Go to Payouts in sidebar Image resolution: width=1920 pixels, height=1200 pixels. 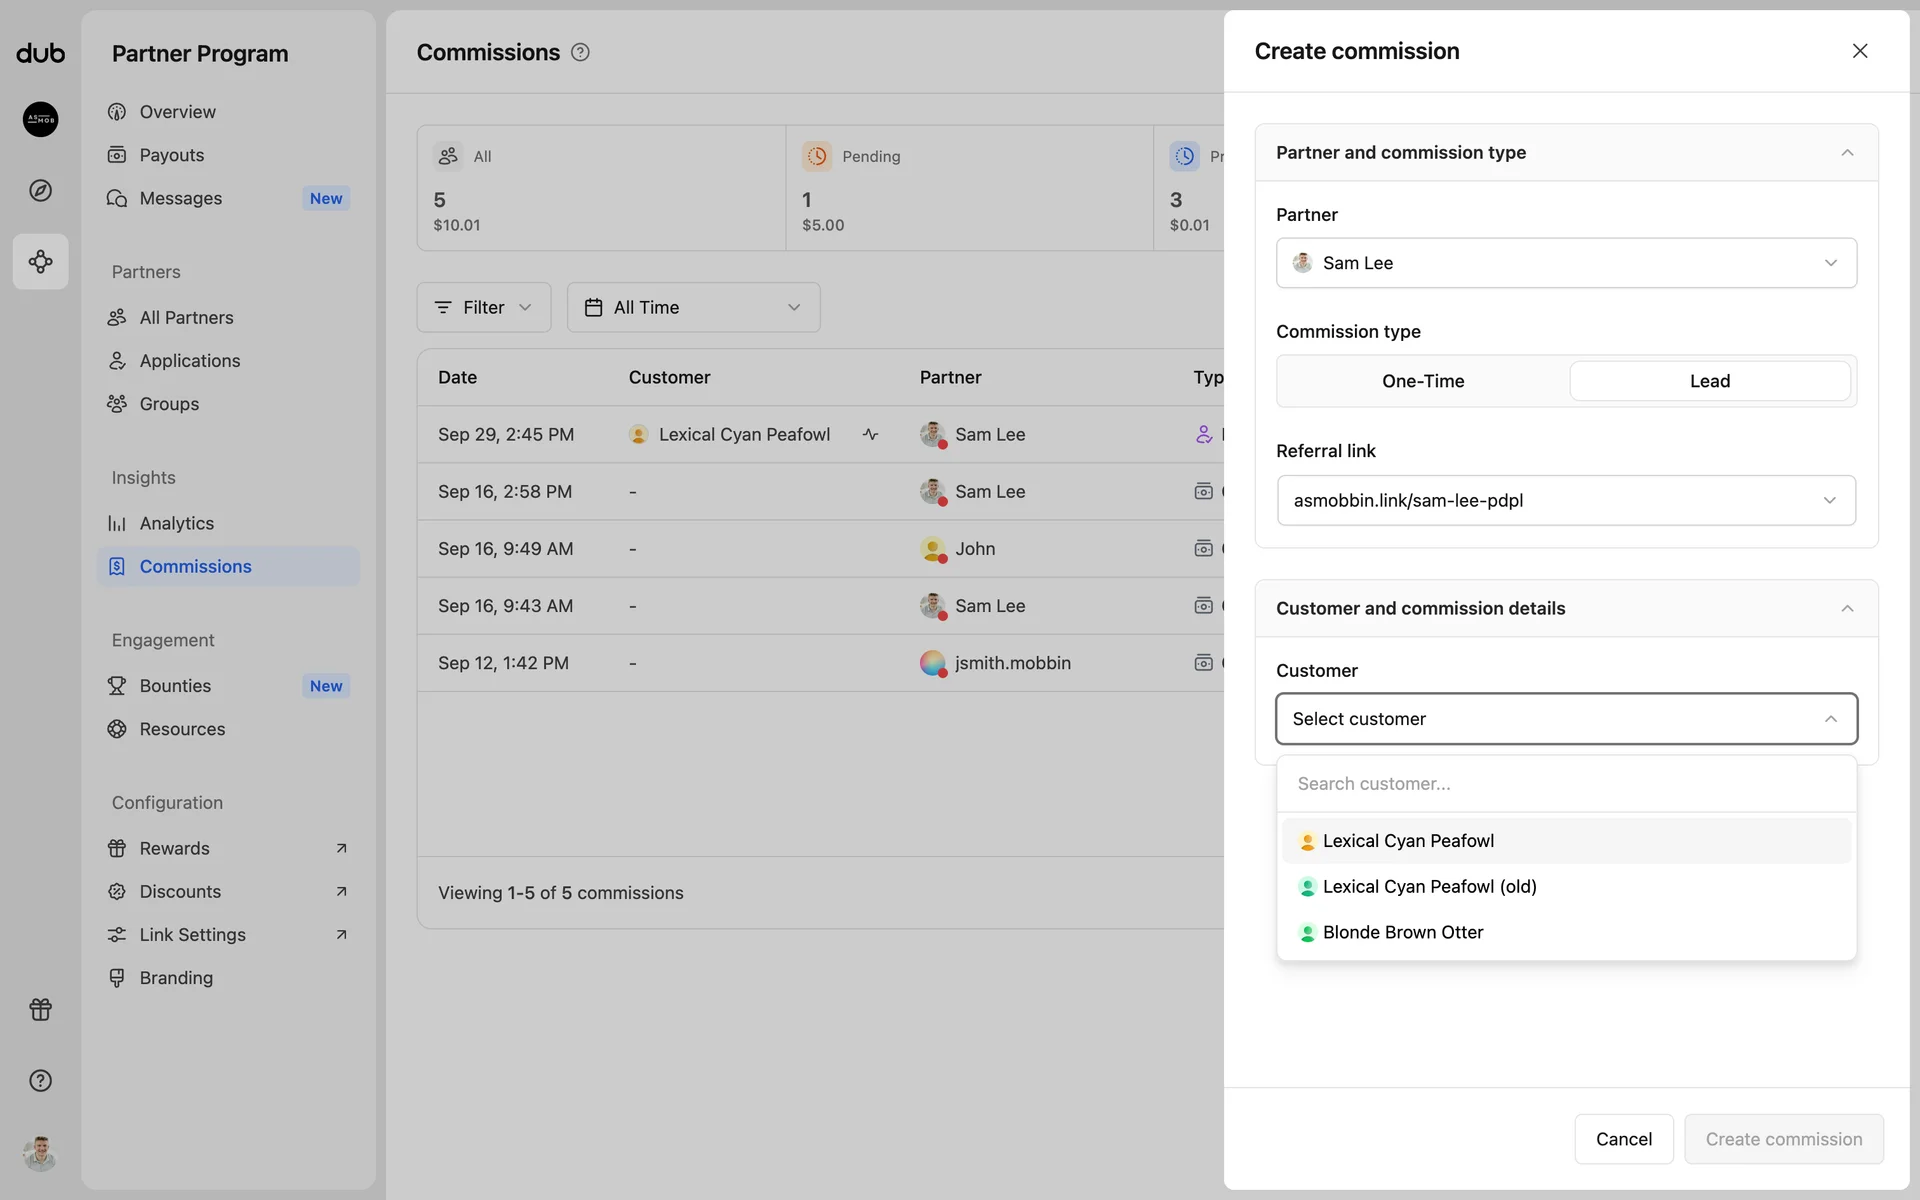171,155
